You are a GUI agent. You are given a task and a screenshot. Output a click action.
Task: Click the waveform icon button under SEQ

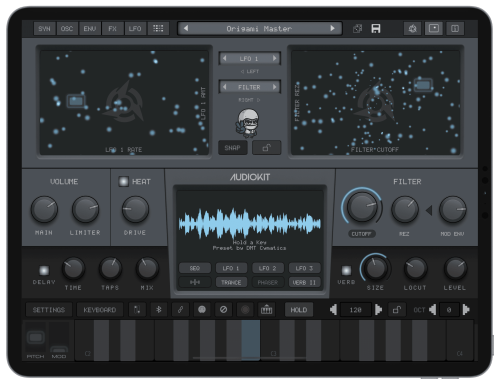point(195,282)
